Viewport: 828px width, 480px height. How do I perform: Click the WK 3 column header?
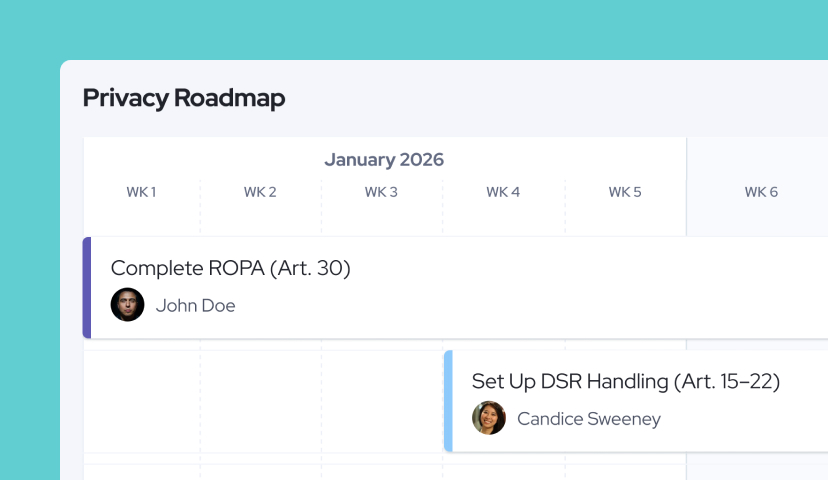coord(381,192)
